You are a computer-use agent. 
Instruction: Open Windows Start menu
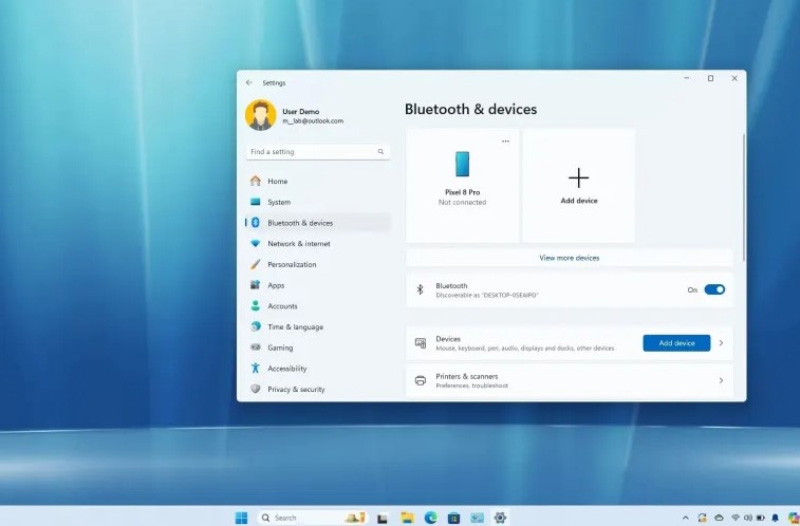tap(241, 517)
